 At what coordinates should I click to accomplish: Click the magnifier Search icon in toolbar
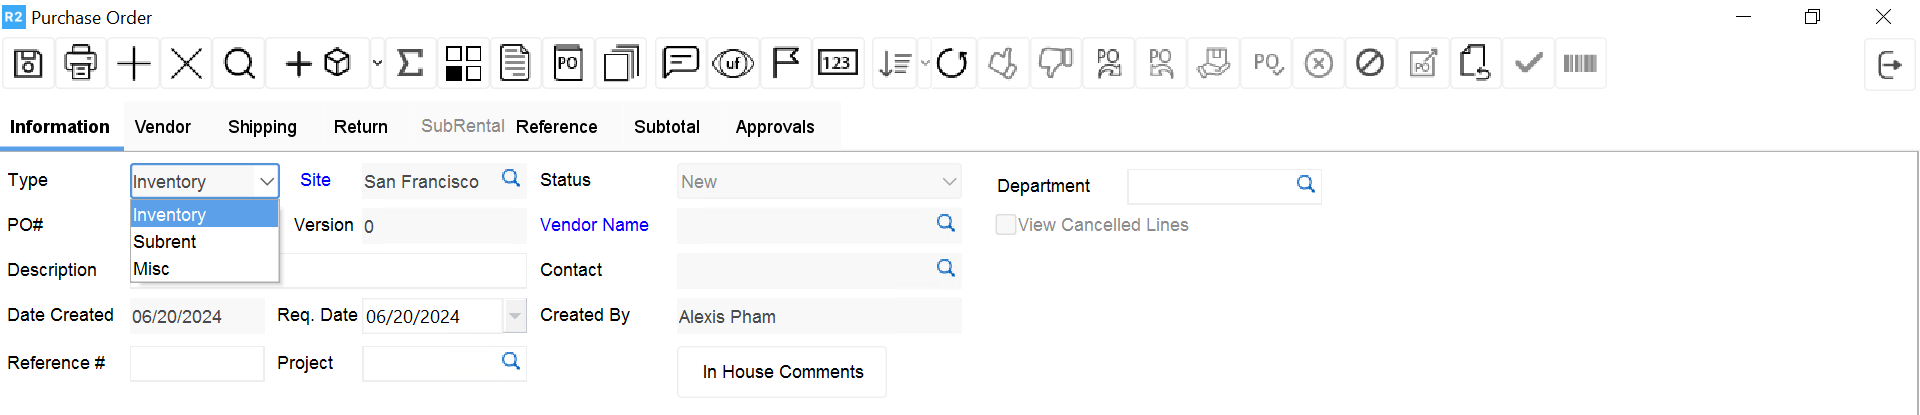coord(239,64)
